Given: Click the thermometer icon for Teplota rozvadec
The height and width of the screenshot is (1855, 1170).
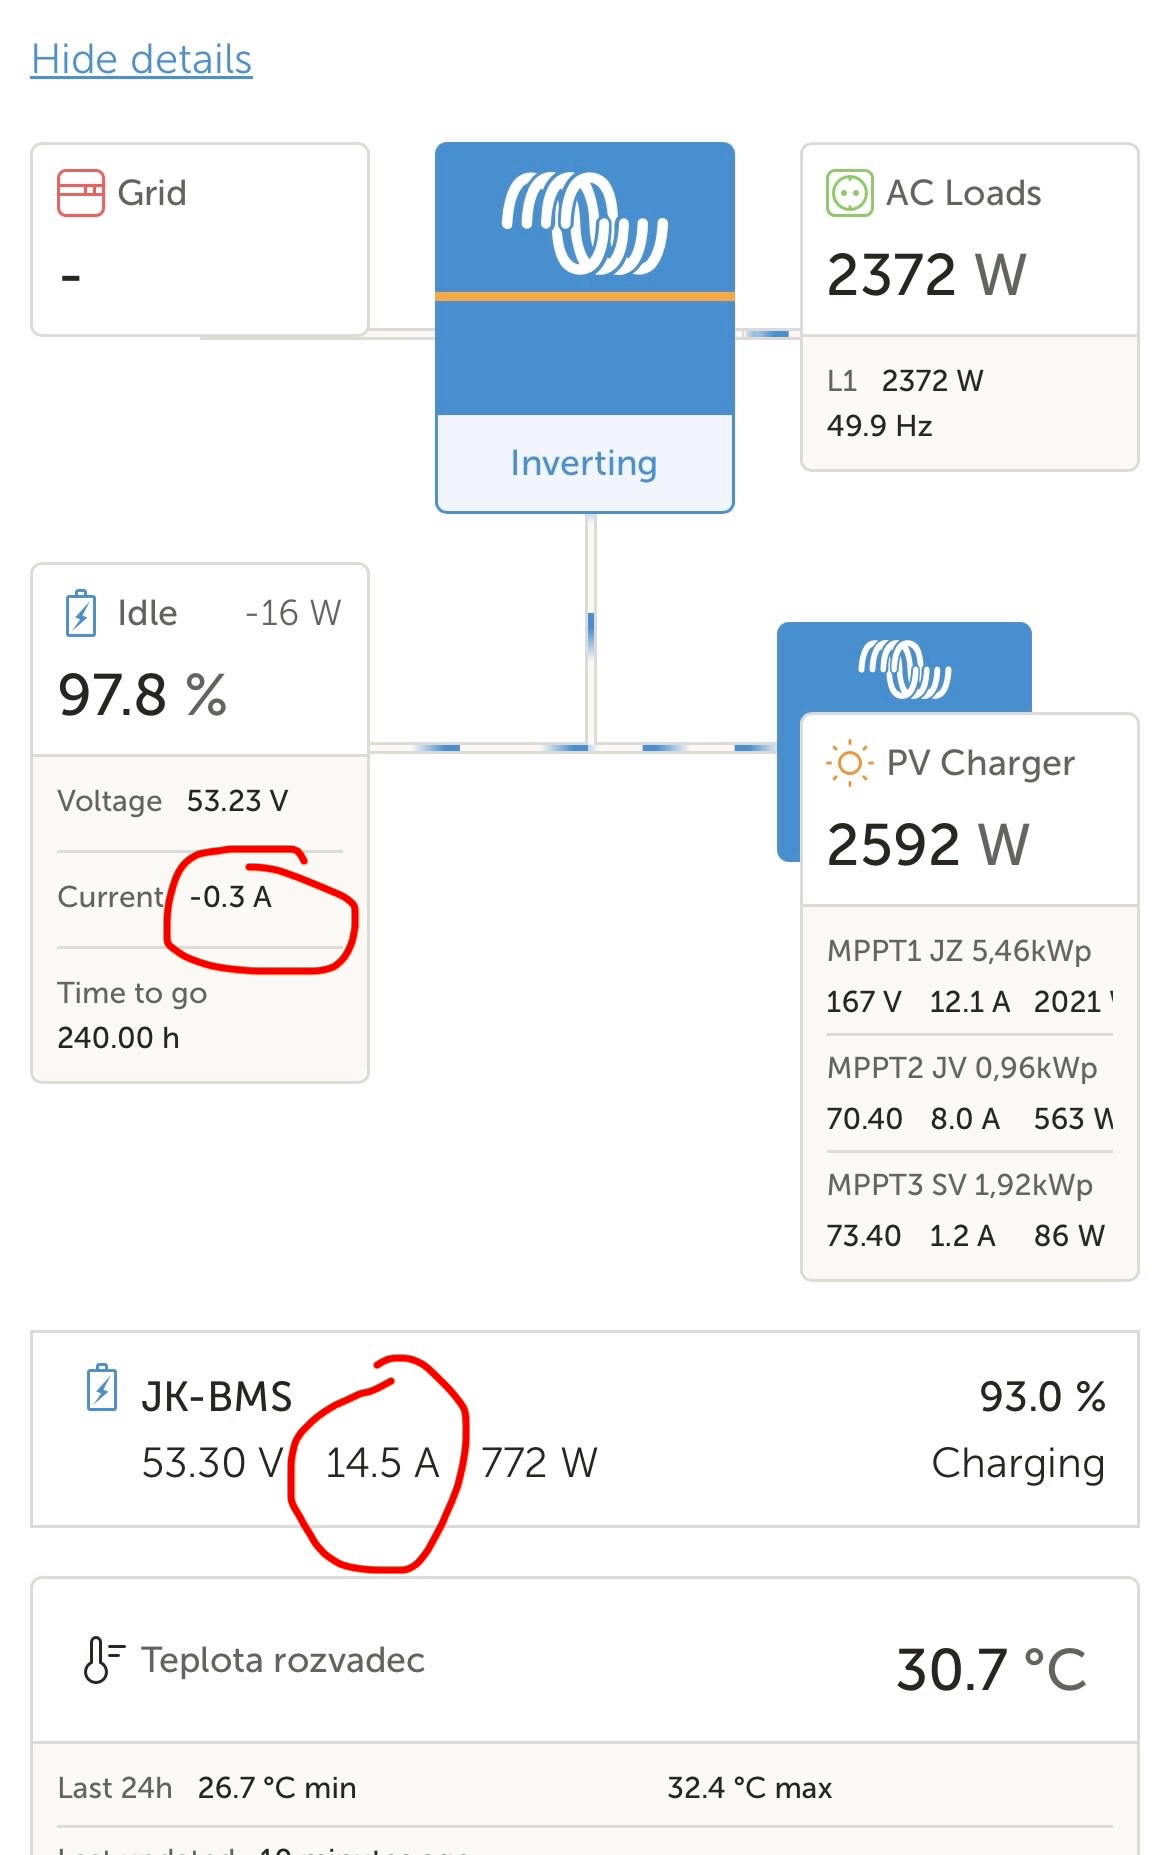Looking at the screenshot, I should (101, 1660).
